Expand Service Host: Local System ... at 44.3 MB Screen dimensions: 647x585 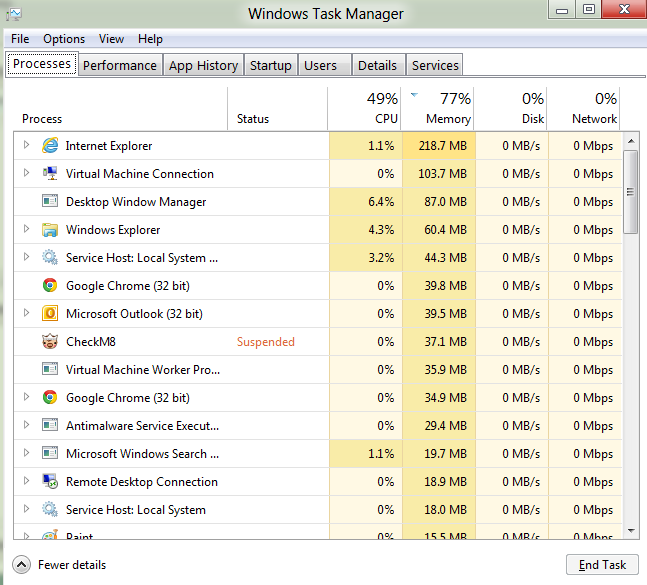click(x=26, y=257)
